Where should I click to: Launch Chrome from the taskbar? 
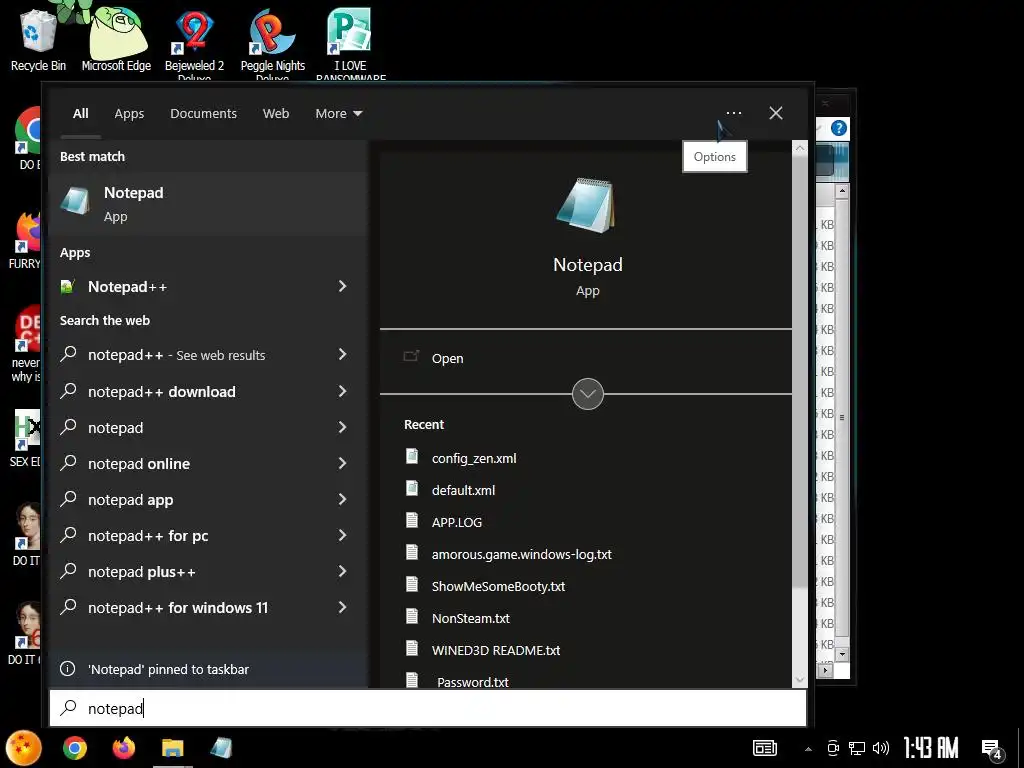click(74, 748)
